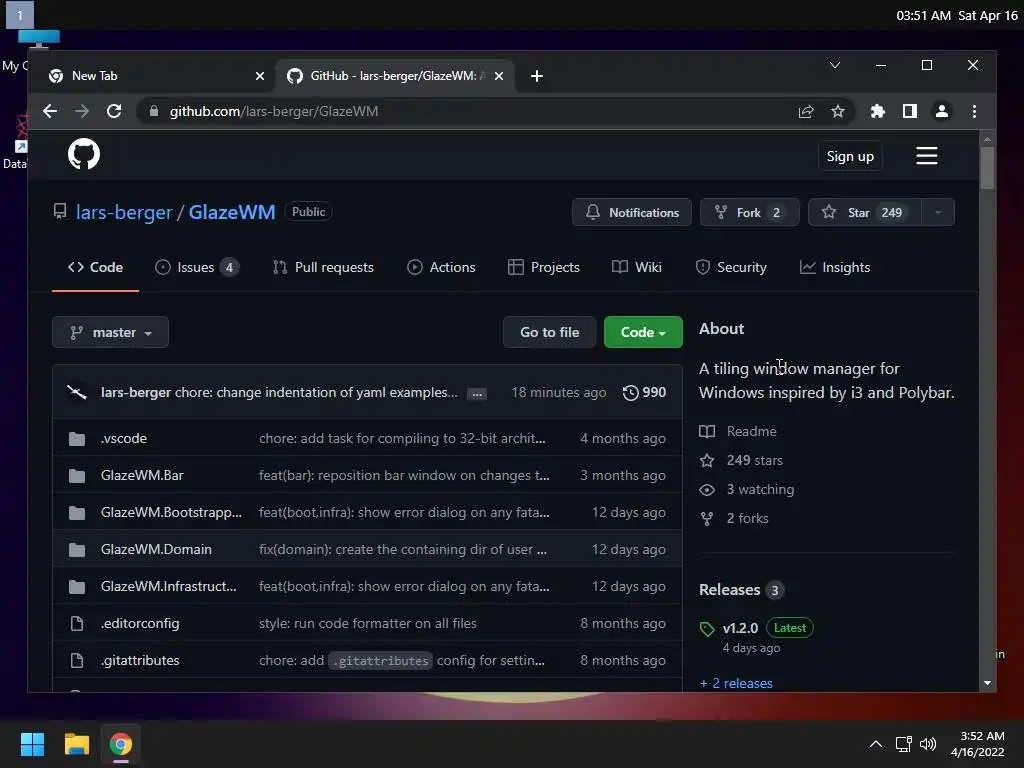The height and width of the screenshot is (768, 1024).
Task: Go back with browser back arrow
Action: 50,111
